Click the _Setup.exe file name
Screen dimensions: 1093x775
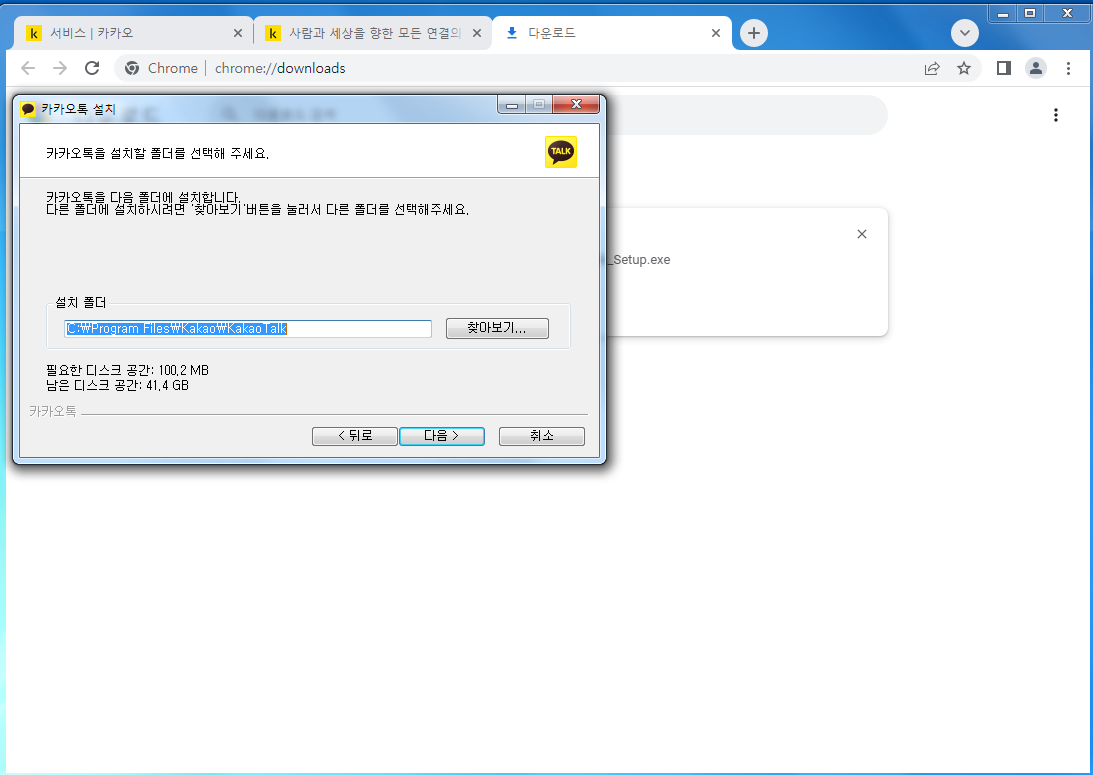[x=638, y=259]
